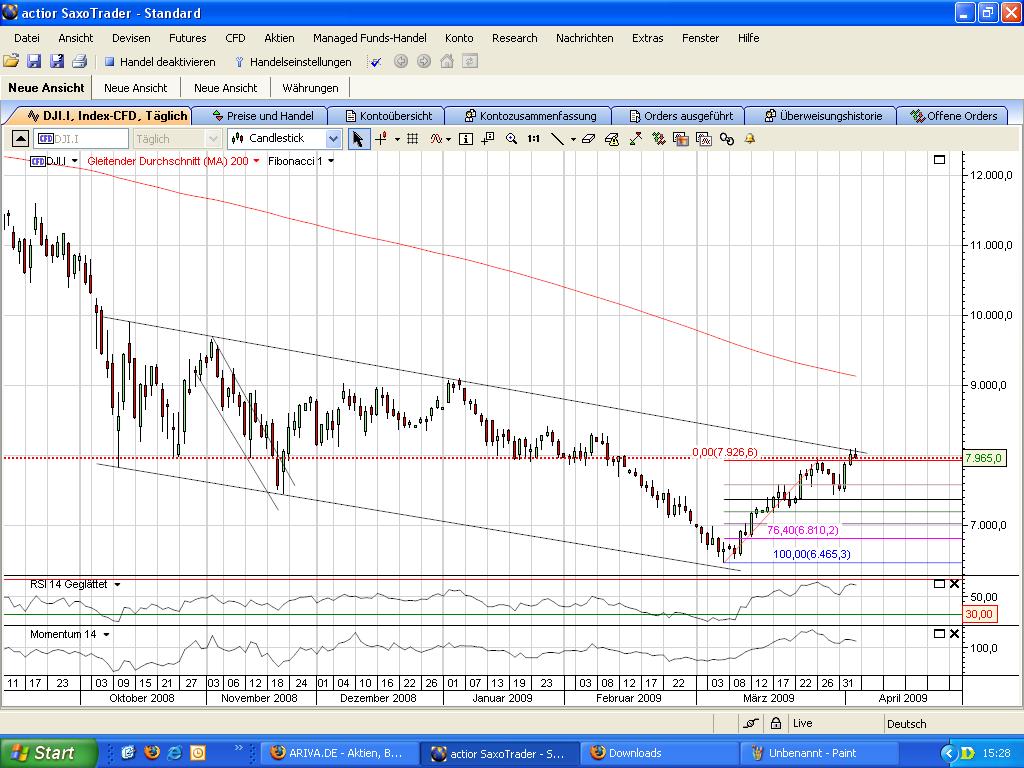Toggle the chart grid icon
The image size is (1024, 768).
[x=413, y=138]
